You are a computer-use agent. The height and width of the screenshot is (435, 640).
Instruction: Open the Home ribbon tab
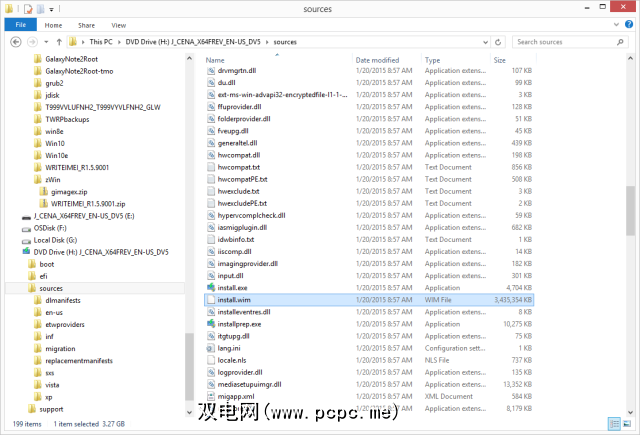pos(53,25)
